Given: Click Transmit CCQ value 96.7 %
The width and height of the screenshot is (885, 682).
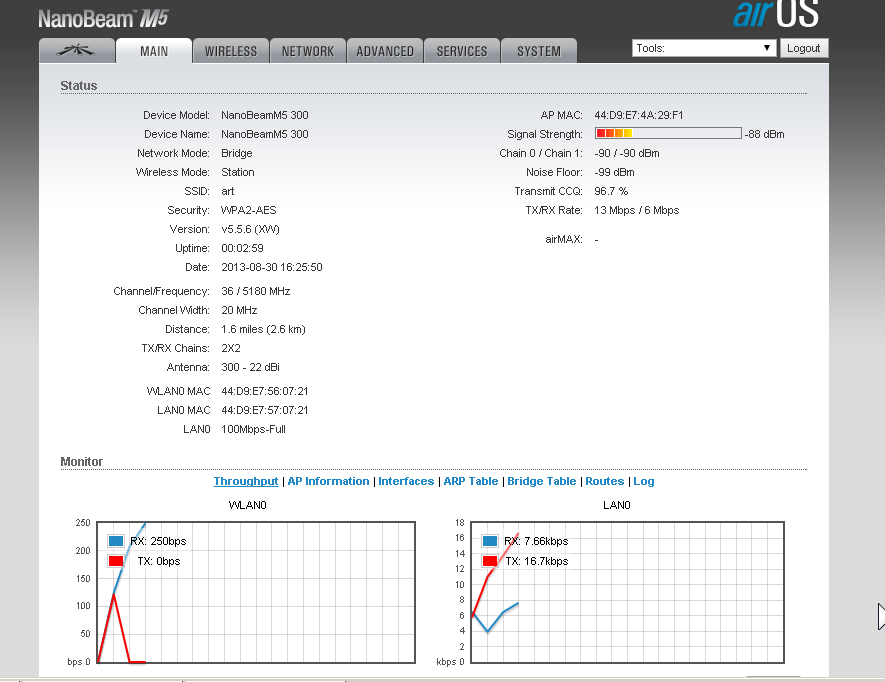Looking at the screenshot, I should pos(611,191).
